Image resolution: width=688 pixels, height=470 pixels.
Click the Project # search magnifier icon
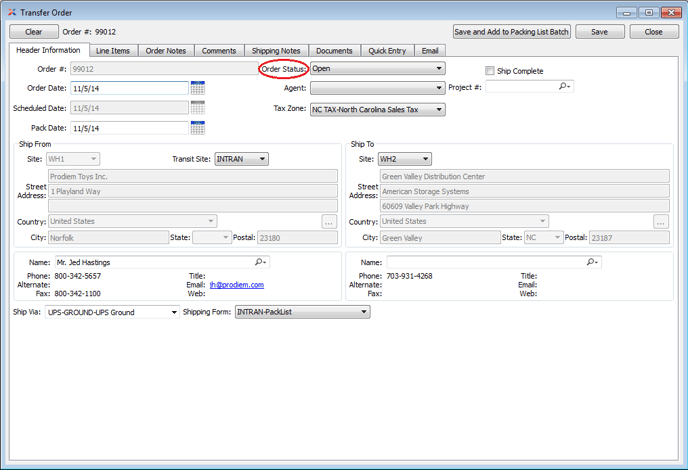click(x=565, y=88)
